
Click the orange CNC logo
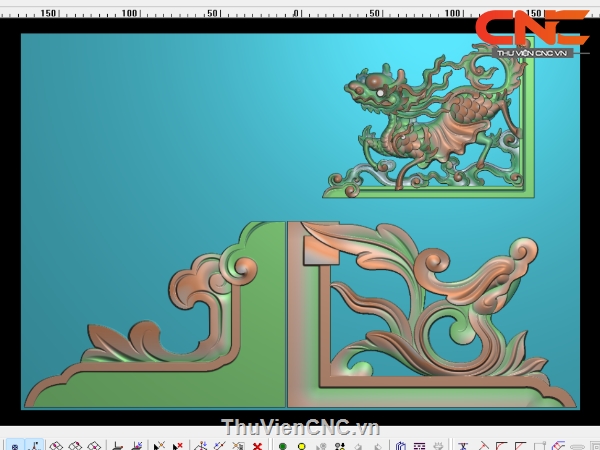tap(531, 28)
